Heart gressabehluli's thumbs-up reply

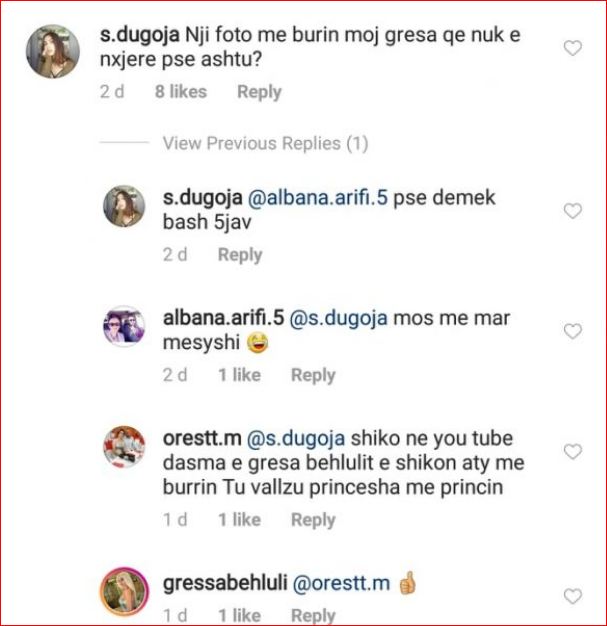[x=573, y=596]
